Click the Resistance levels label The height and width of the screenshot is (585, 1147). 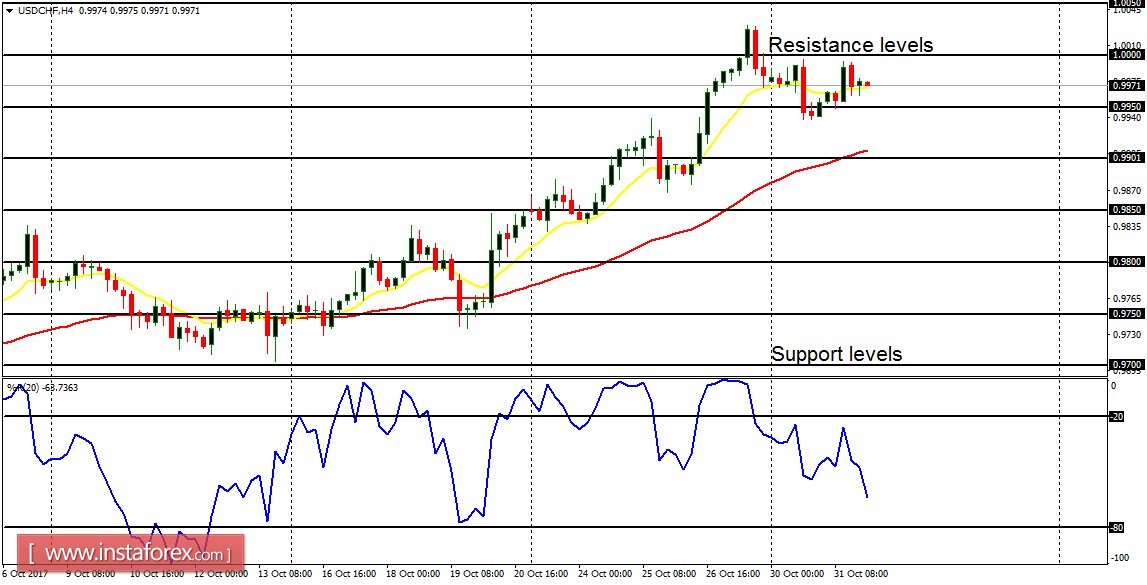851,45
